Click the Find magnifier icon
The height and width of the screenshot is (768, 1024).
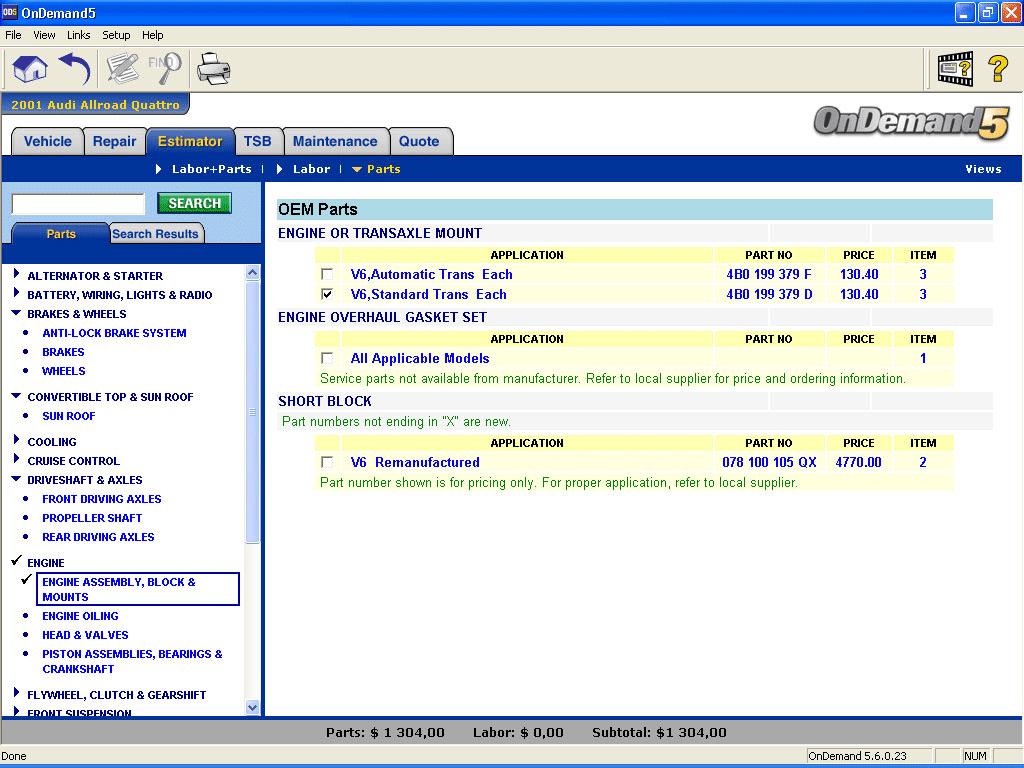tap(165, 69)
